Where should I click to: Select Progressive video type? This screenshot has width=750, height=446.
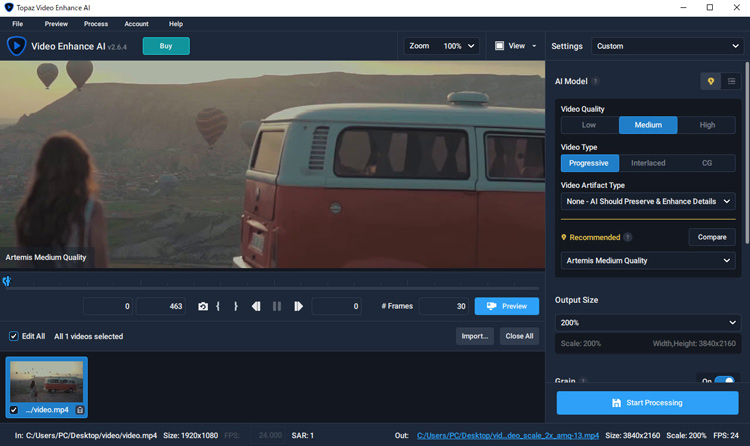click(589, 163)
